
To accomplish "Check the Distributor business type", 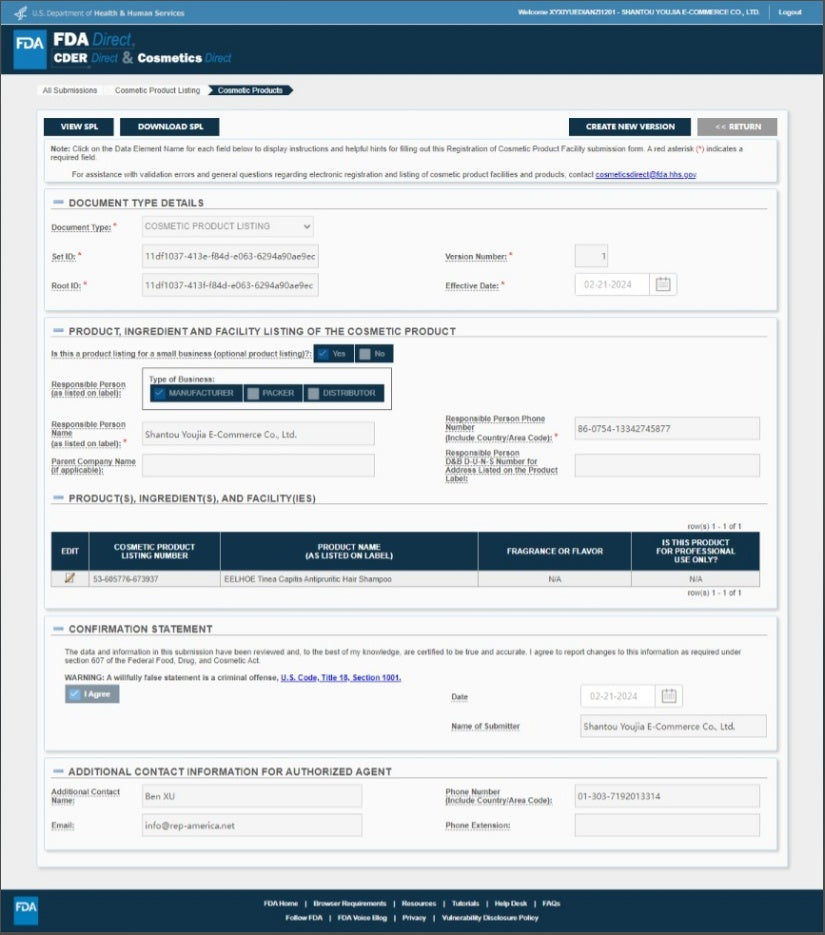I will [313, 393].
